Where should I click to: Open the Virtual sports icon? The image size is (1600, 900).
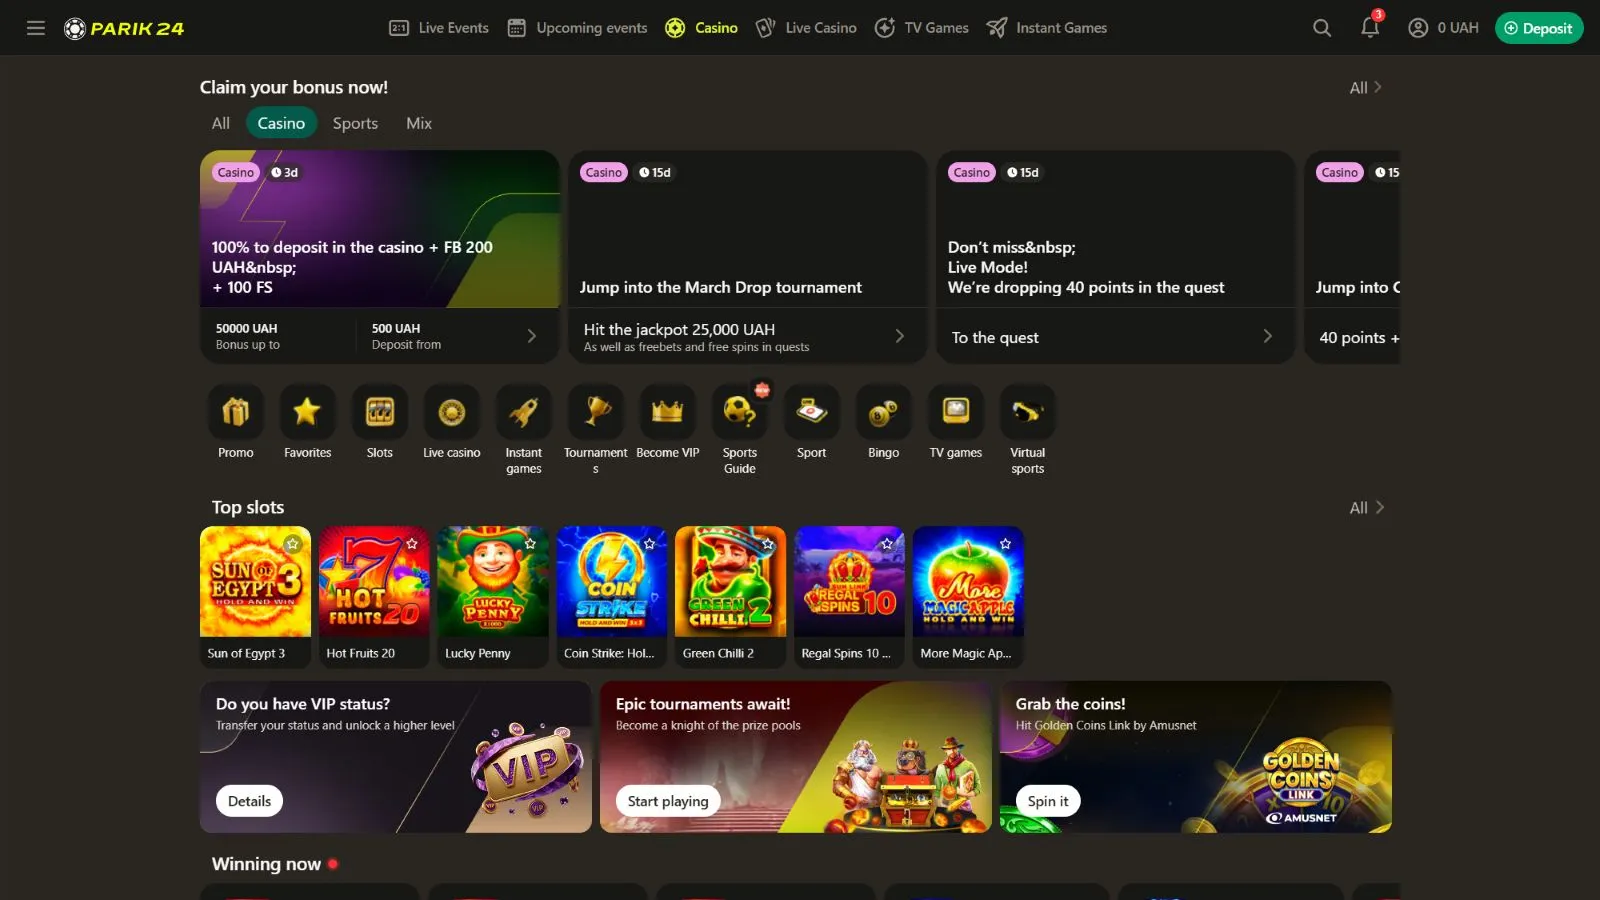(1028, 412)
